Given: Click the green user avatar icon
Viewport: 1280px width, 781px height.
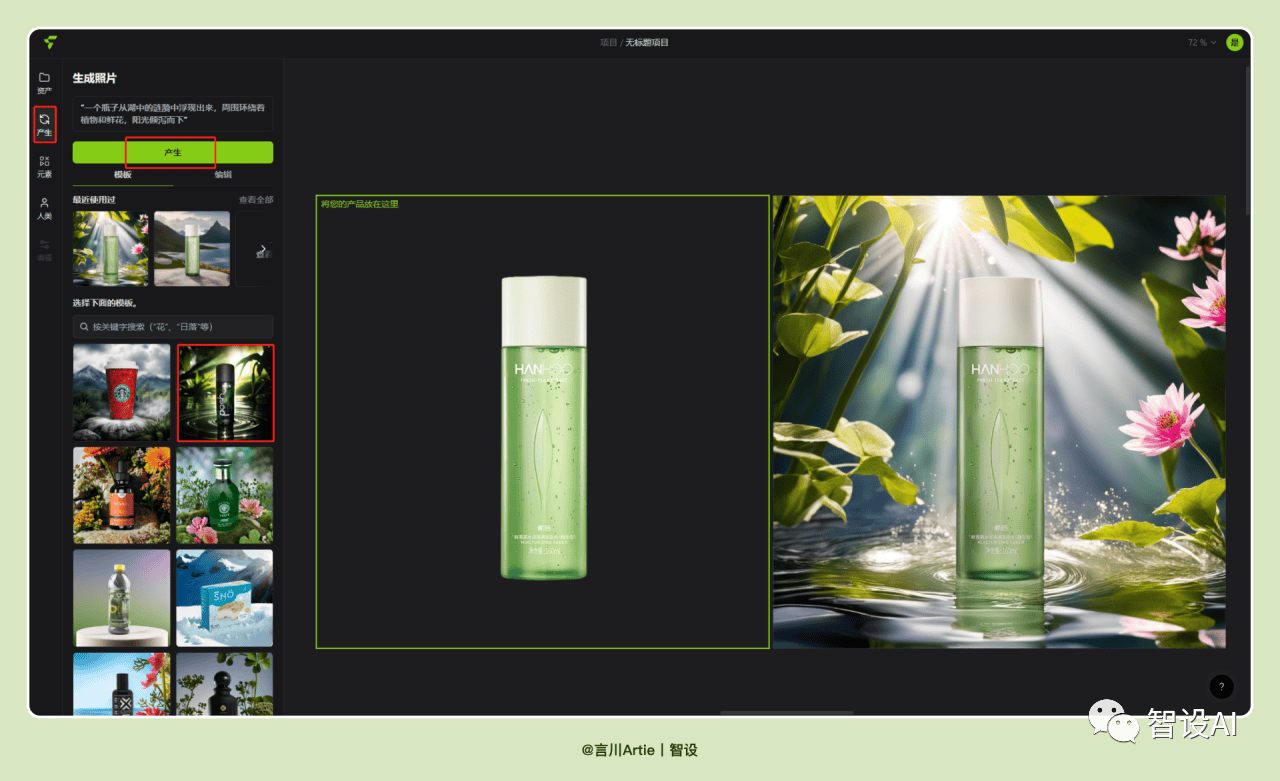Looking at the screenshot, I should coord(1234,42).
